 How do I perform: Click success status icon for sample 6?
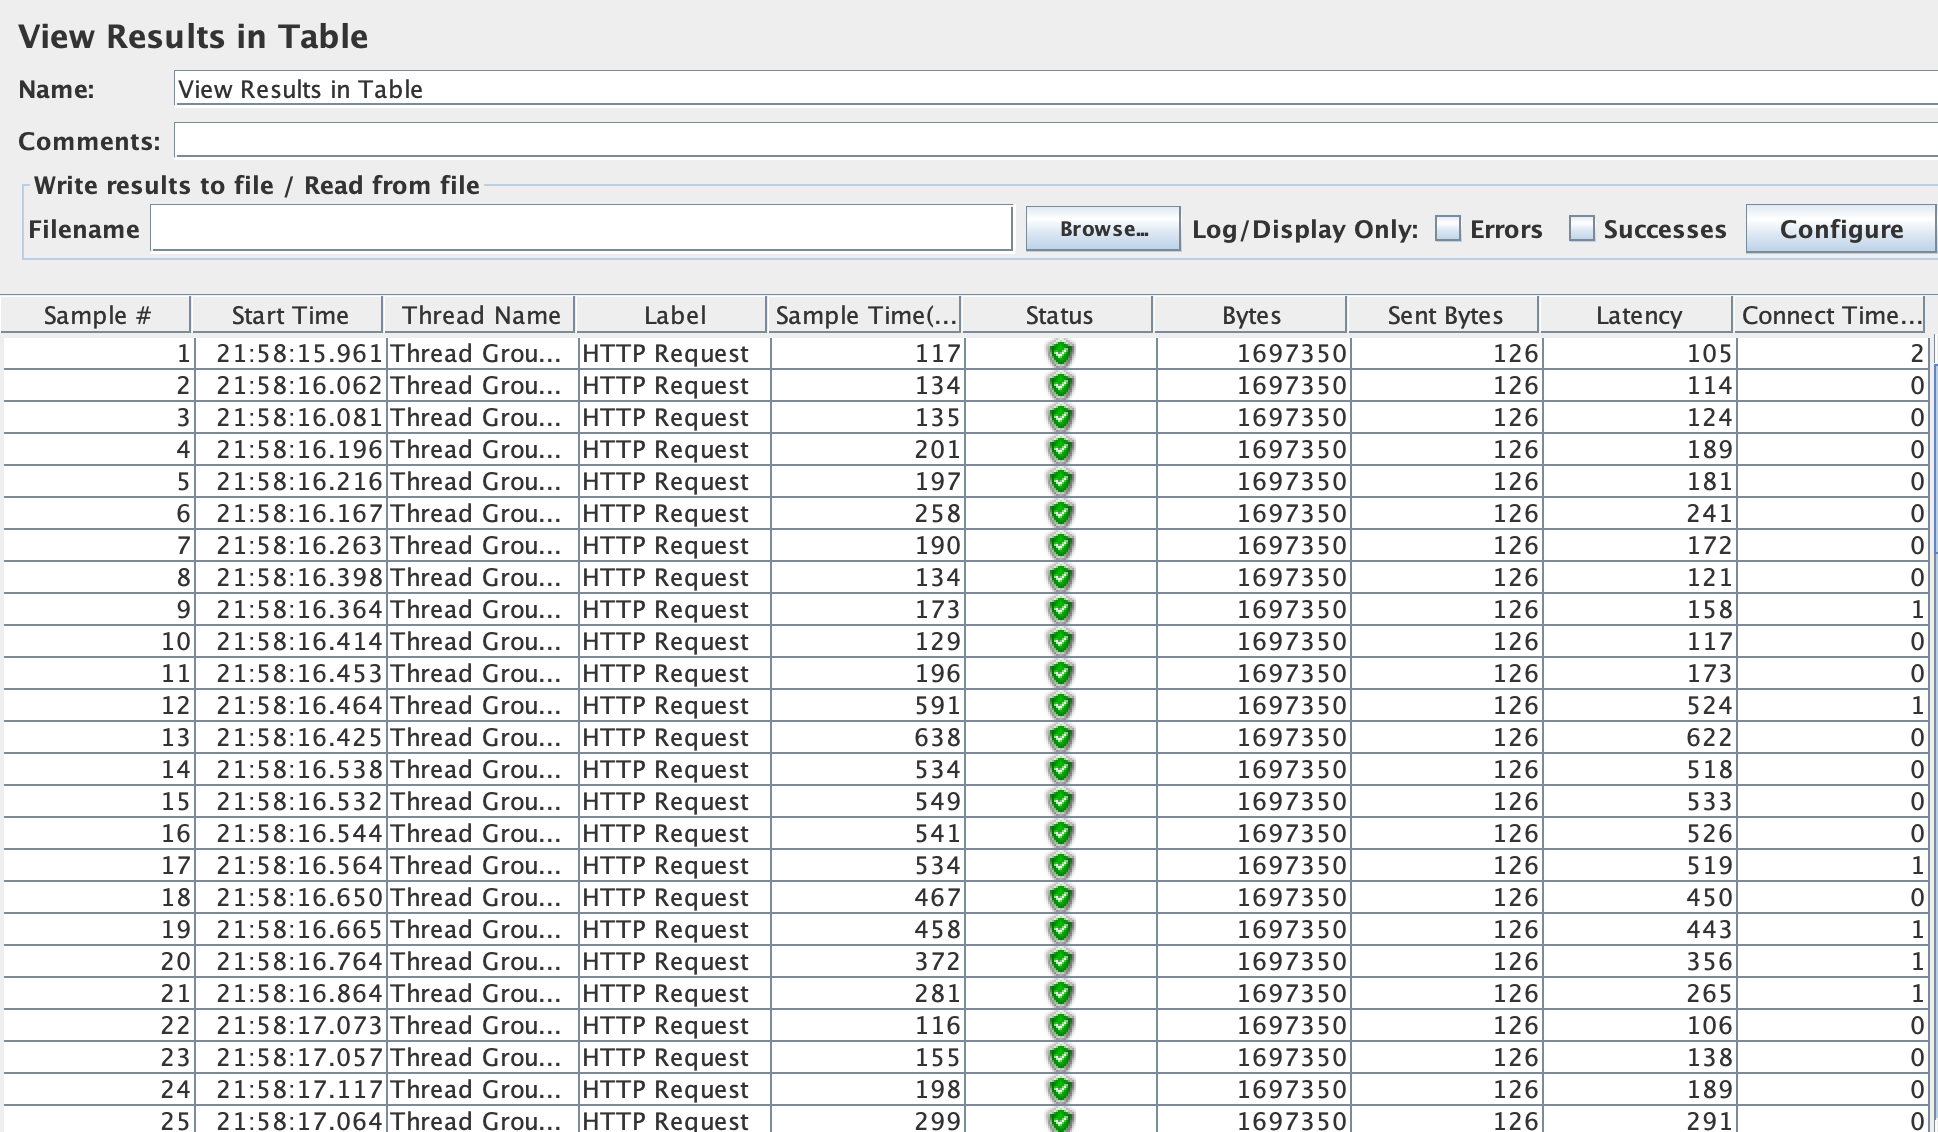pyautogui.click(x=1060, y=513)
